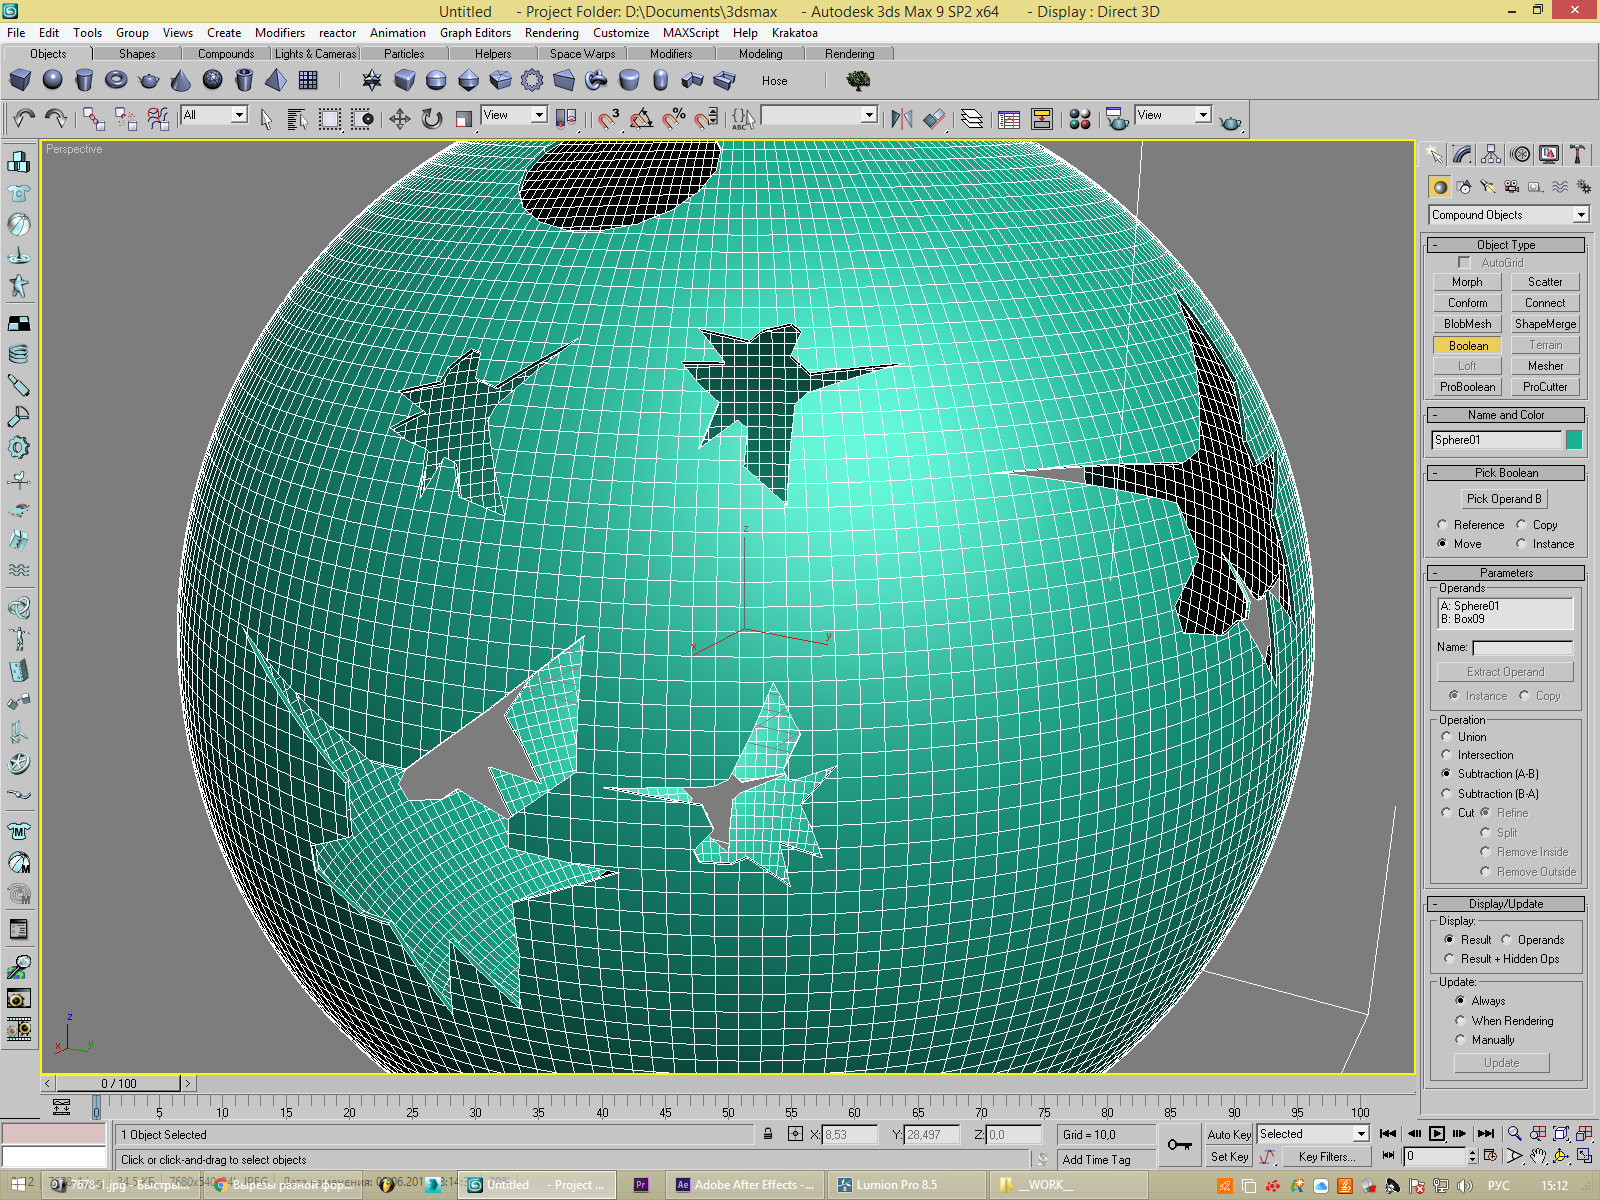The height and width of the screenshot is (1200, 1600).
Task: Click the Sphere01 object color swatch
Action: (x=1574, y=440)
